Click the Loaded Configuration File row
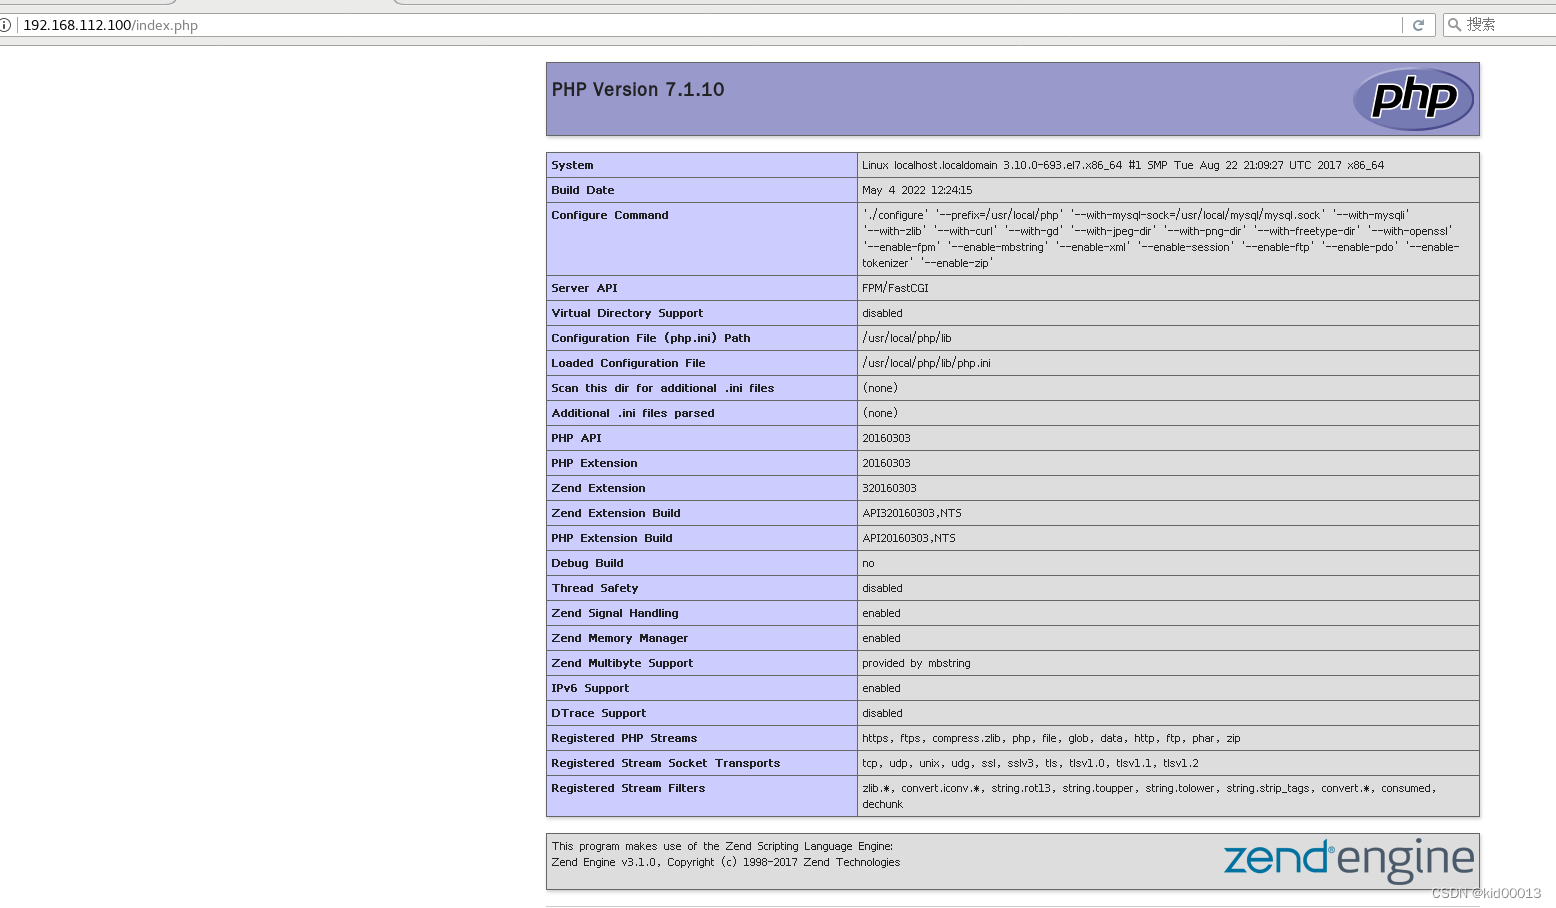This screenshot has width=1556, height=908. pos(628,363)
